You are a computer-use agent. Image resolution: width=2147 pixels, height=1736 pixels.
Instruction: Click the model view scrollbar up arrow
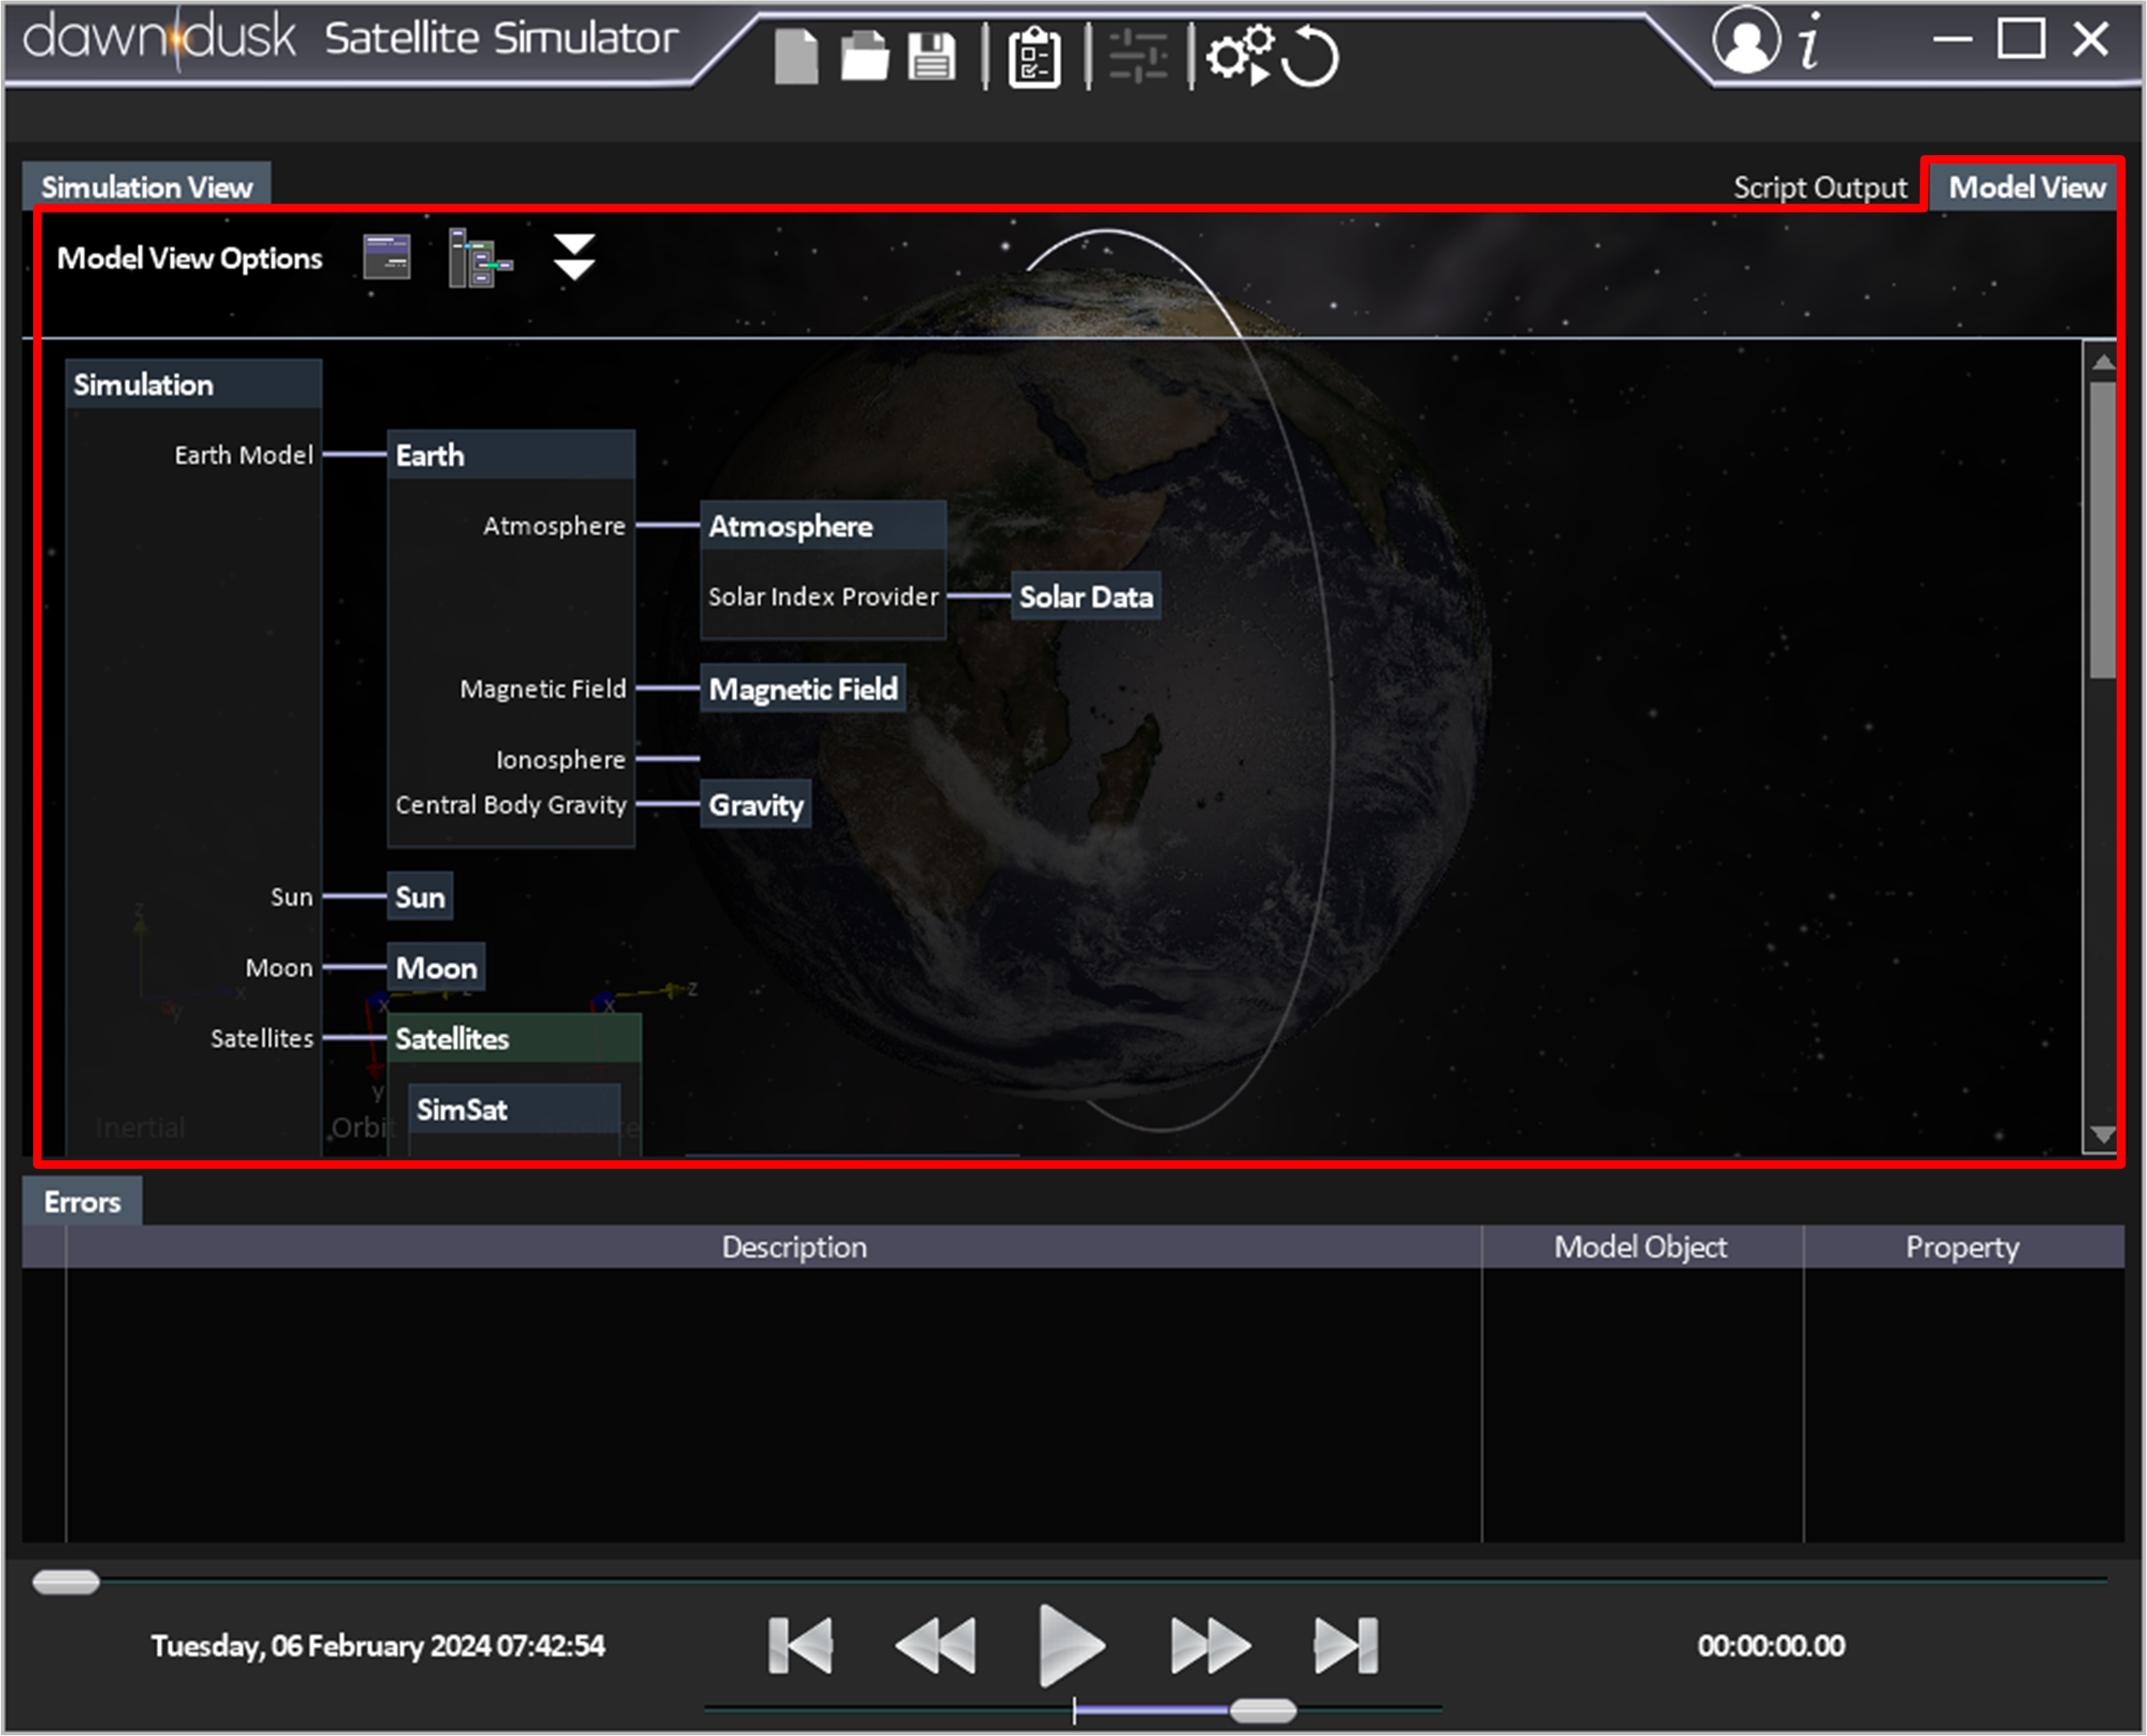[x=2103, y=362]
